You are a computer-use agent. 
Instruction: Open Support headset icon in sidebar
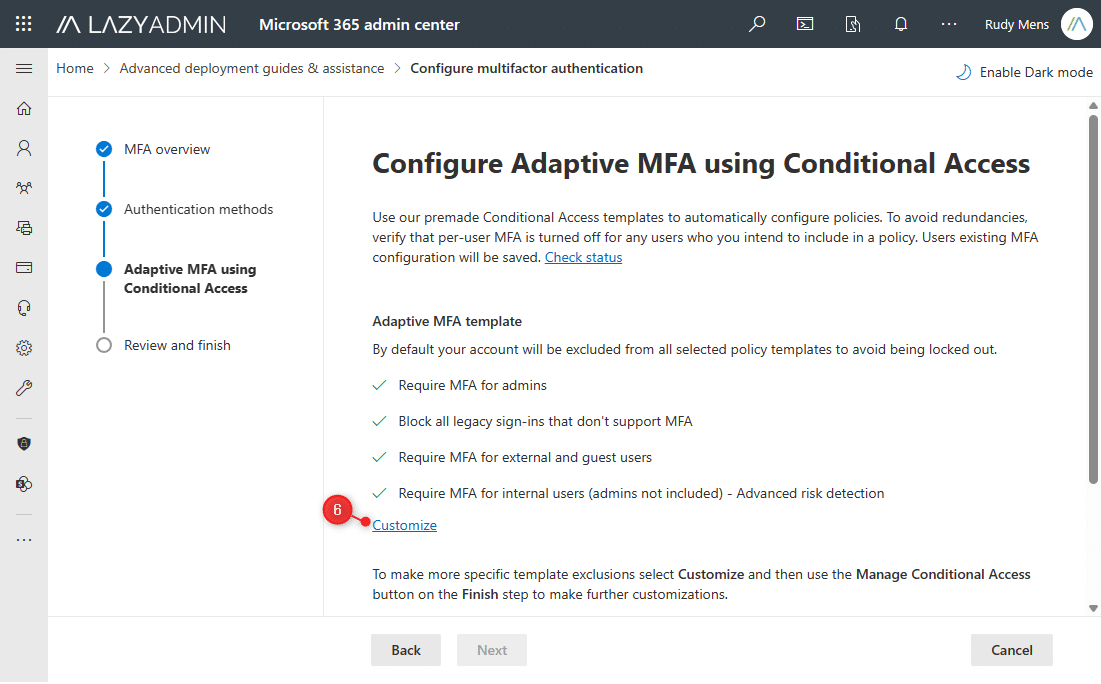coord(24,308)
